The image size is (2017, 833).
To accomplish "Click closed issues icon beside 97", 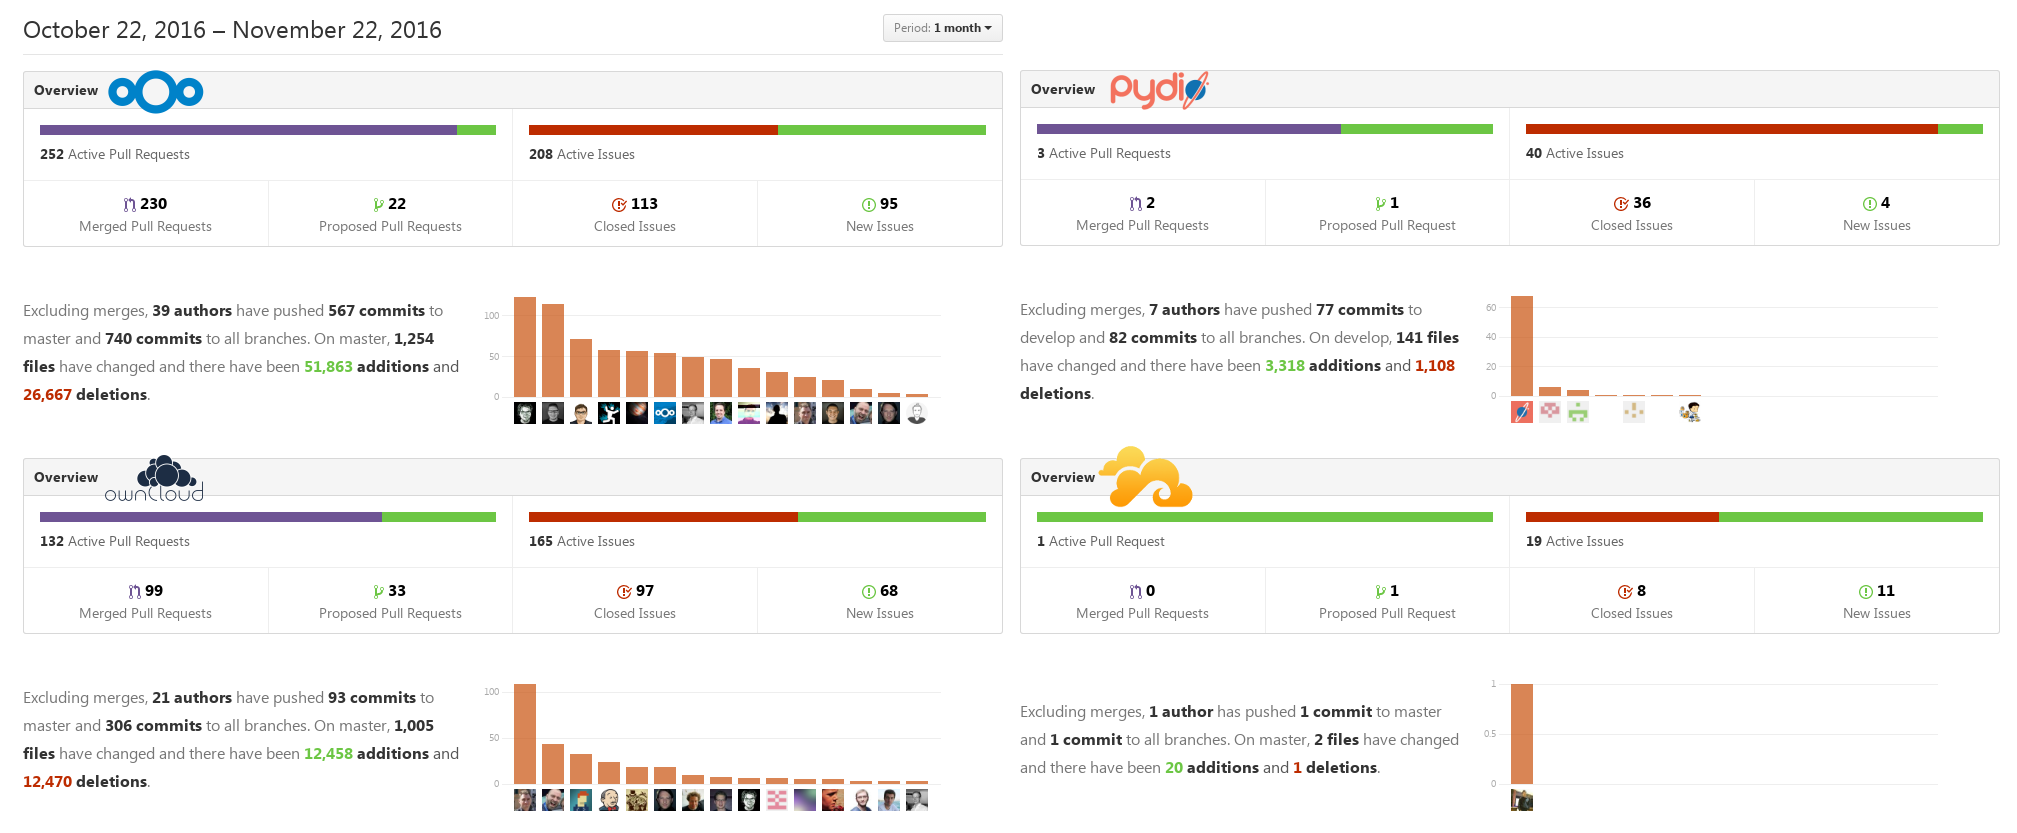I will (x=624, y=591).
